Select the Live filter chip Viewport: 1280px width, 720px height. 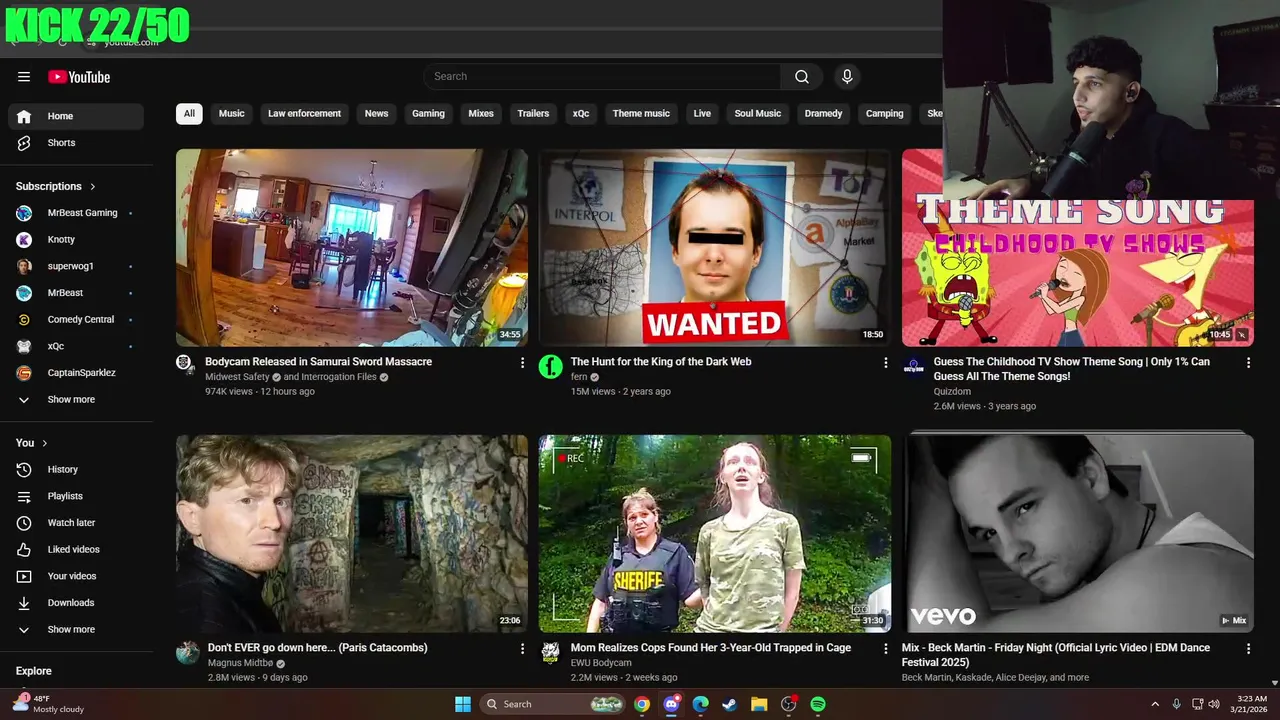(702, 114)
